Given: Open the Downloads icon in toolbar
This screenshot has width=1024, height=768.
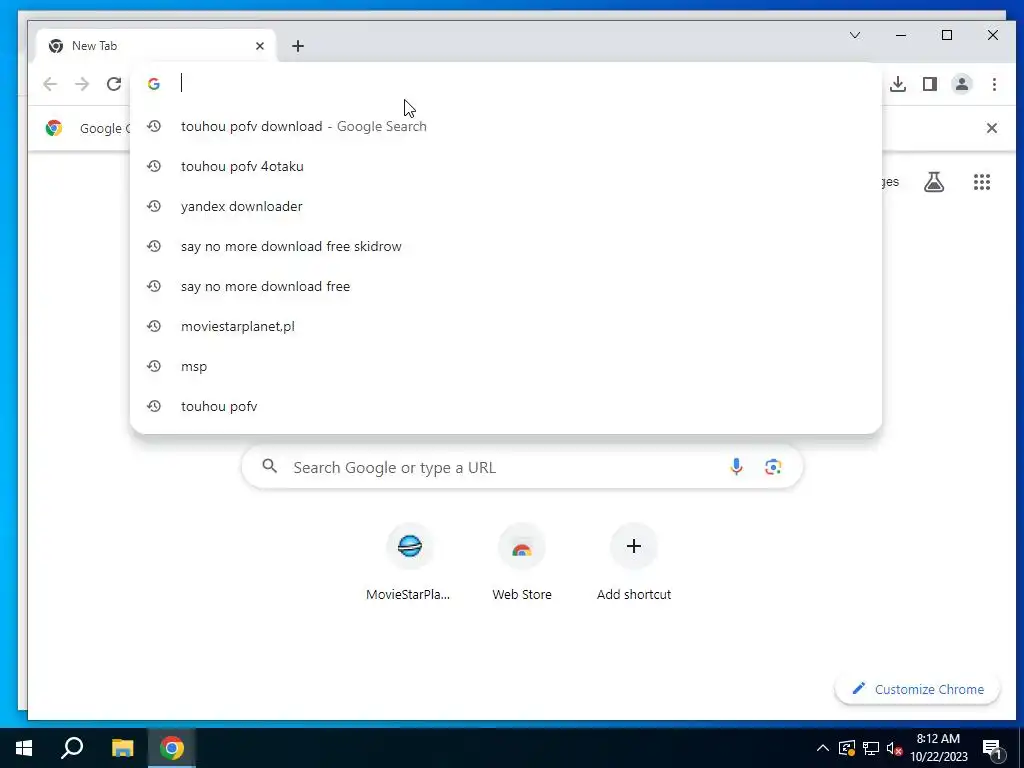Looking at the screenshot, I should [x=898, y=84].
